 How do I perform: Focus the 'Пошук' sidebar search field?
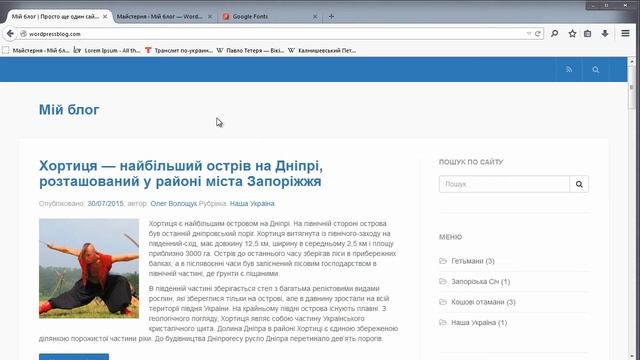pyautogui.click(x=504, y=184)
